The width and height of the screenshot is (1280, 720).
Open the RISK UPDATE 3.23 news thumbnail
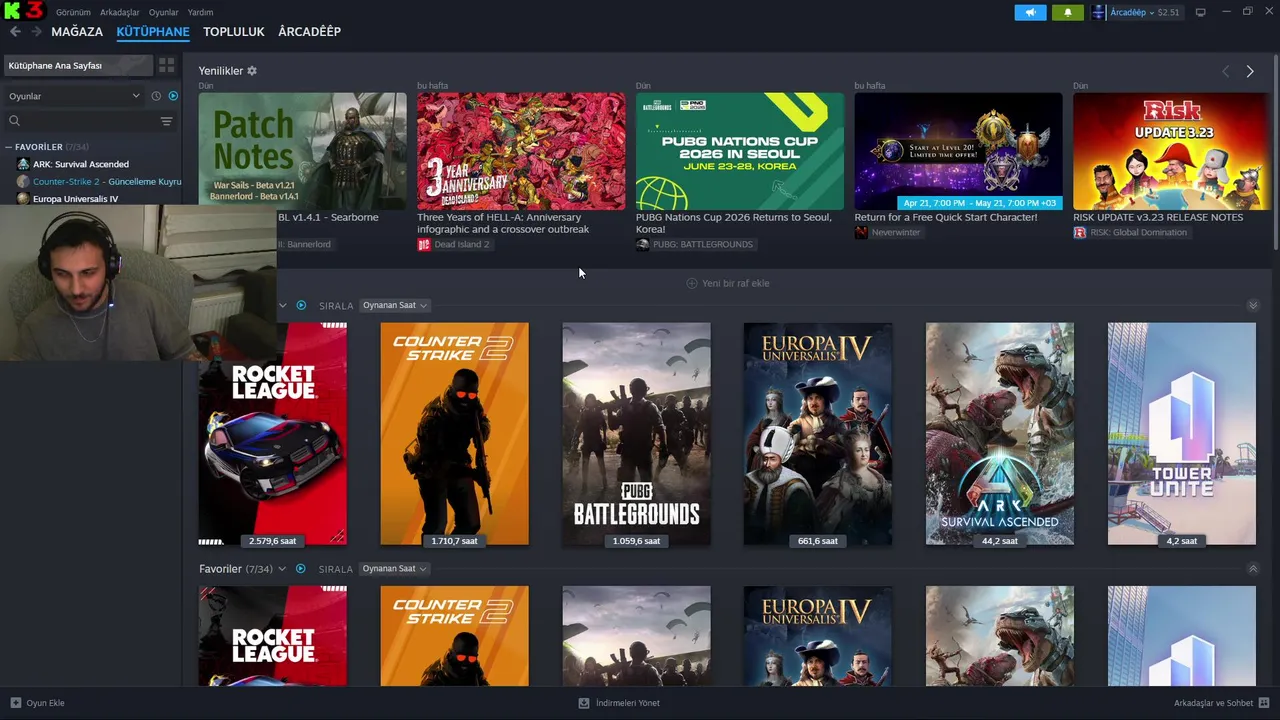(x=1171, y=151)
